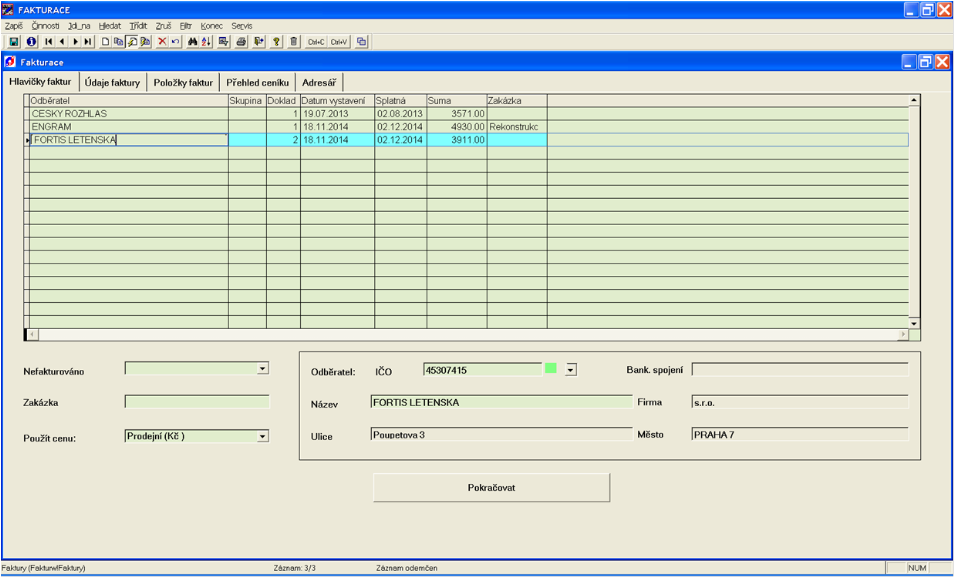The width and height of the screenshot is (954, 577).
Task: Open the Zapiš menu
Action: [x=13, y=26]
